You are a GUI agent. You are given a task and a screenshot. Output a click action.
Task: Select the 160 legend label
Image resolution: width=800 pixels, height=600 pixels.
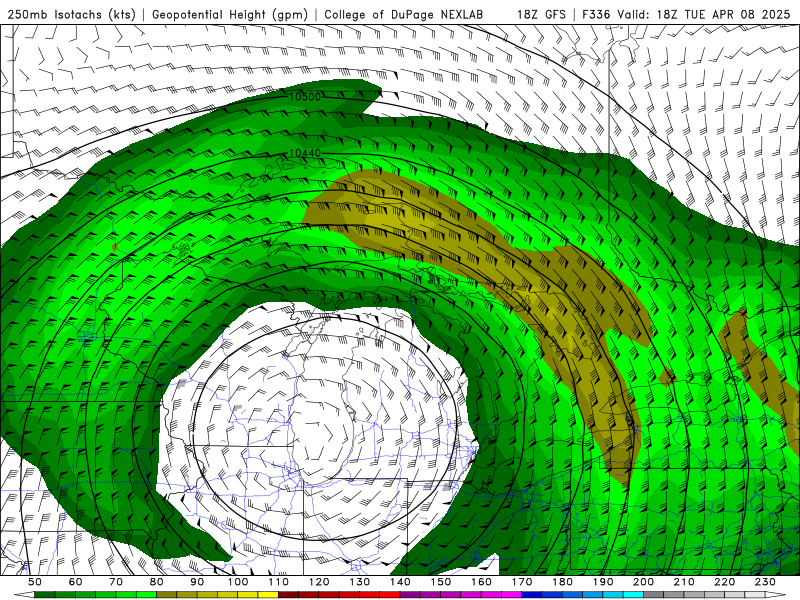point(481,582)
